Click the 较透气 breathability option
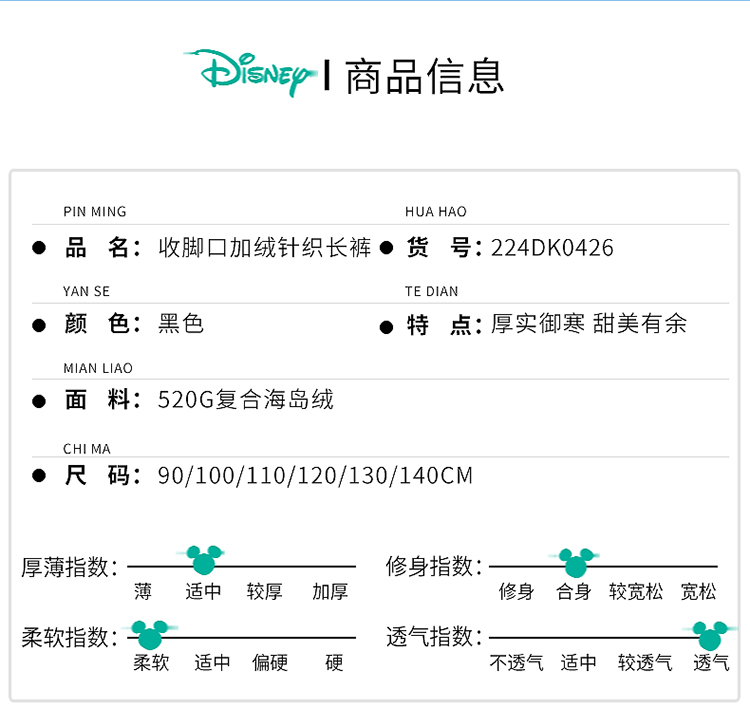 click(645, 663)
